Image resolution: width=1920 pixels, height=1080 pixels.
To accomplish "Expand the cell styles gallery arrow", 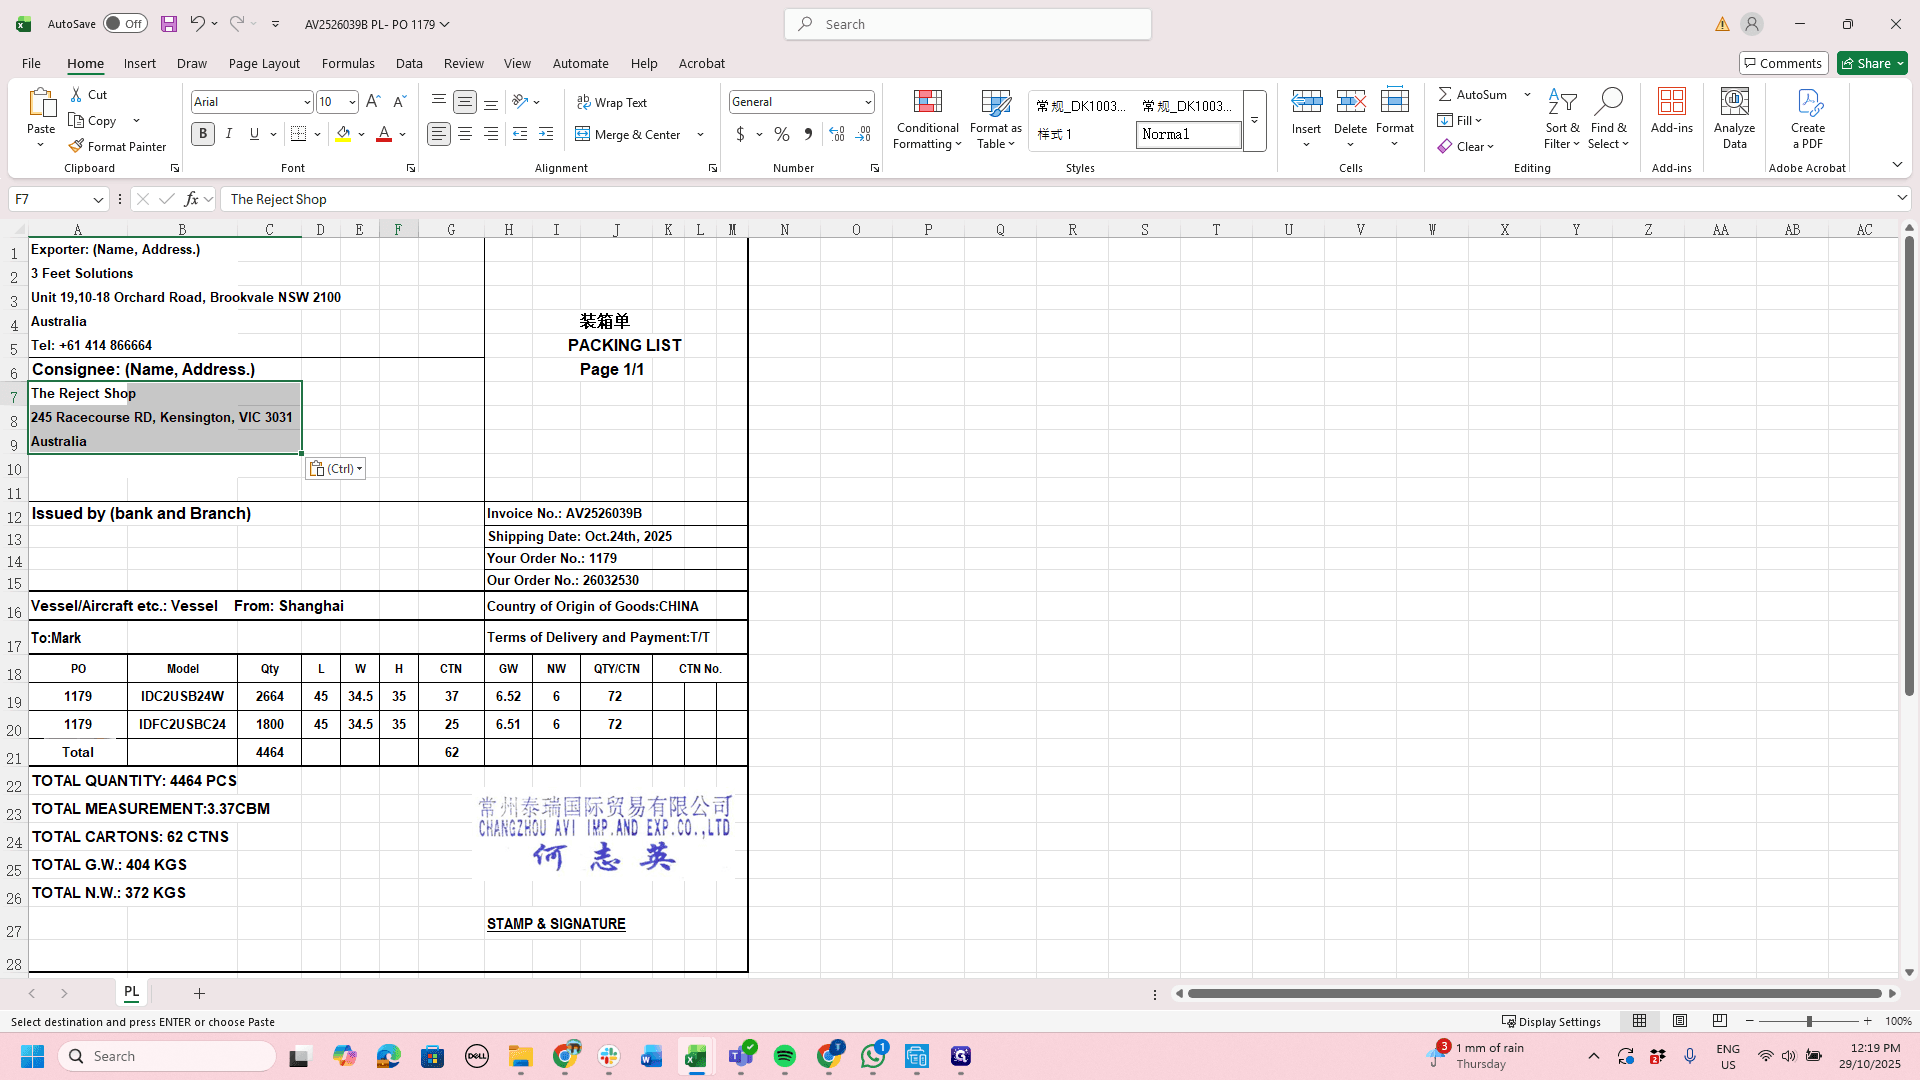I will pos(1254,120).
